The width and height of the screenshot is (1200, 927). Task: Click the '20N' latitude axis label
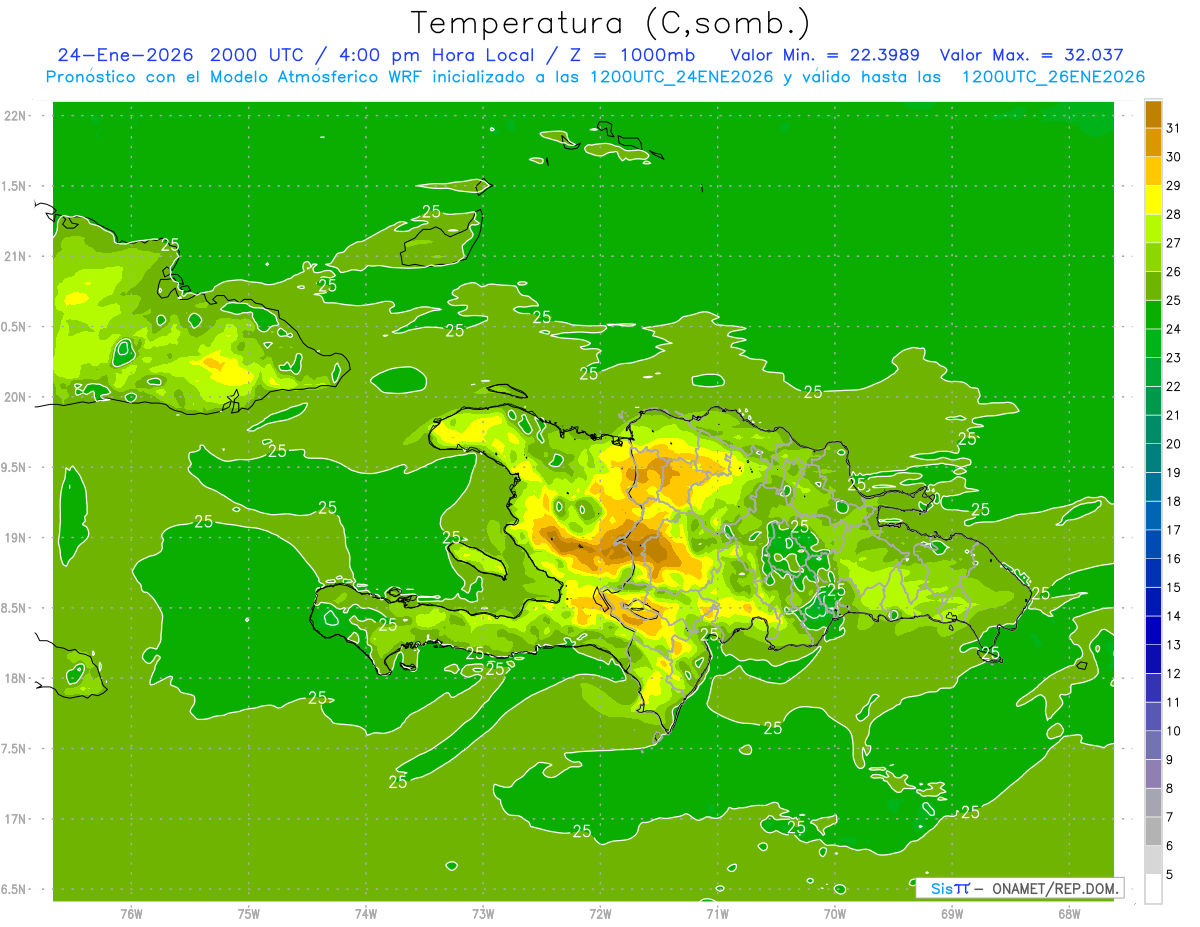[16, 397]
